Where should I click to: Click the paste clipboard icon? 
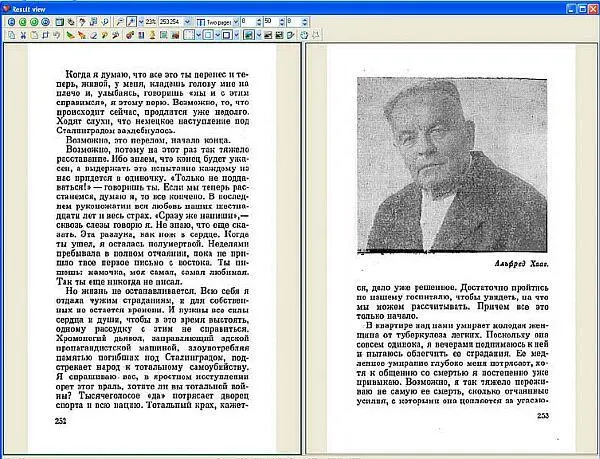pos(34,35)
